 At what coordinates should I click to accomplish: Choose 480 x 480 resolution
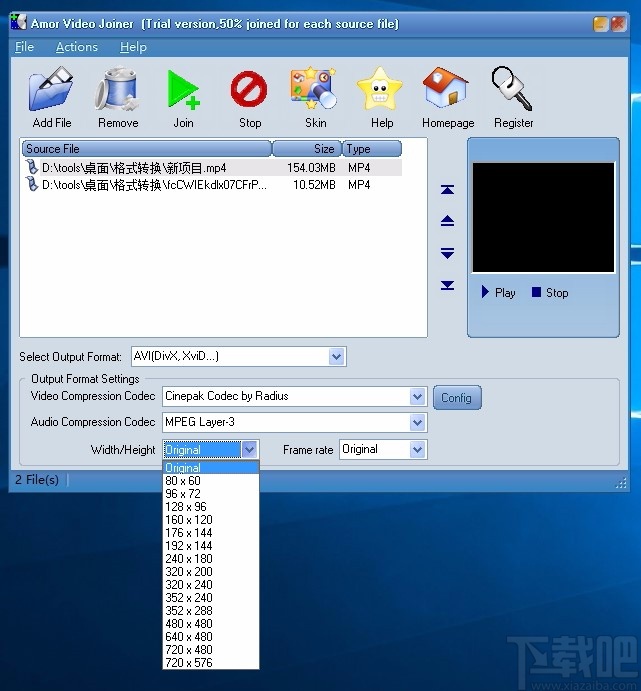[x=211, y=624]
